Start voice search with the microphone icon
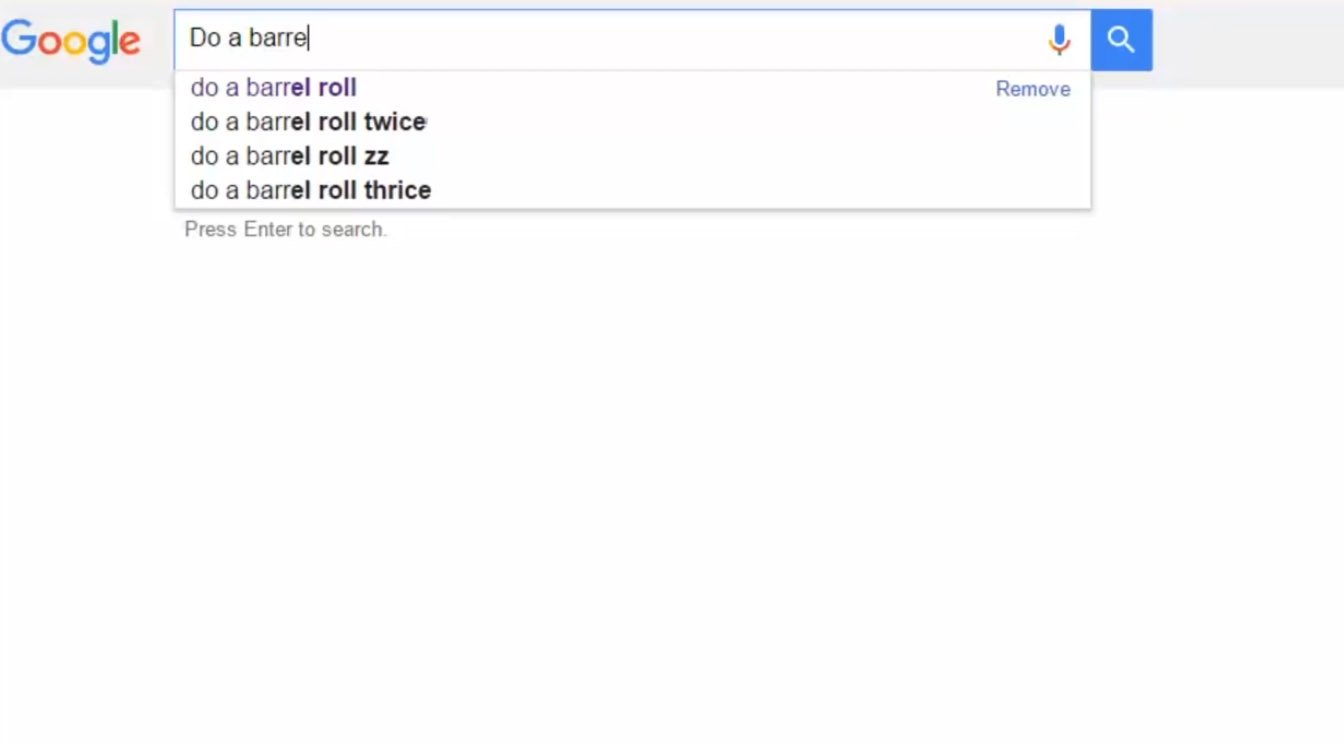 1059,40
